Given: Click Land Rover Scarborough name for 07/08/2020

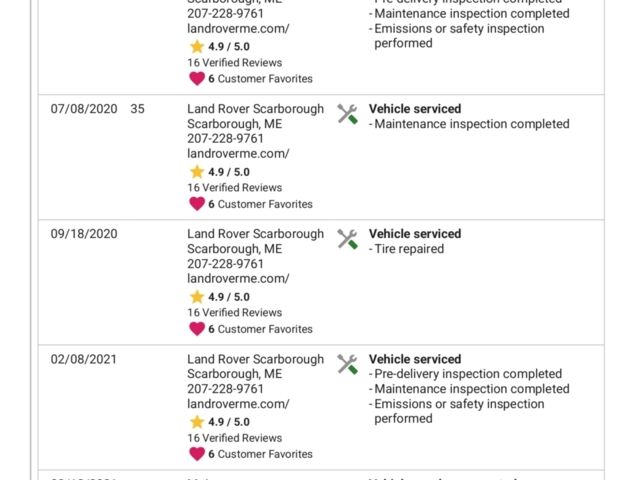Looking at the screenshot, I should point(256,109).
